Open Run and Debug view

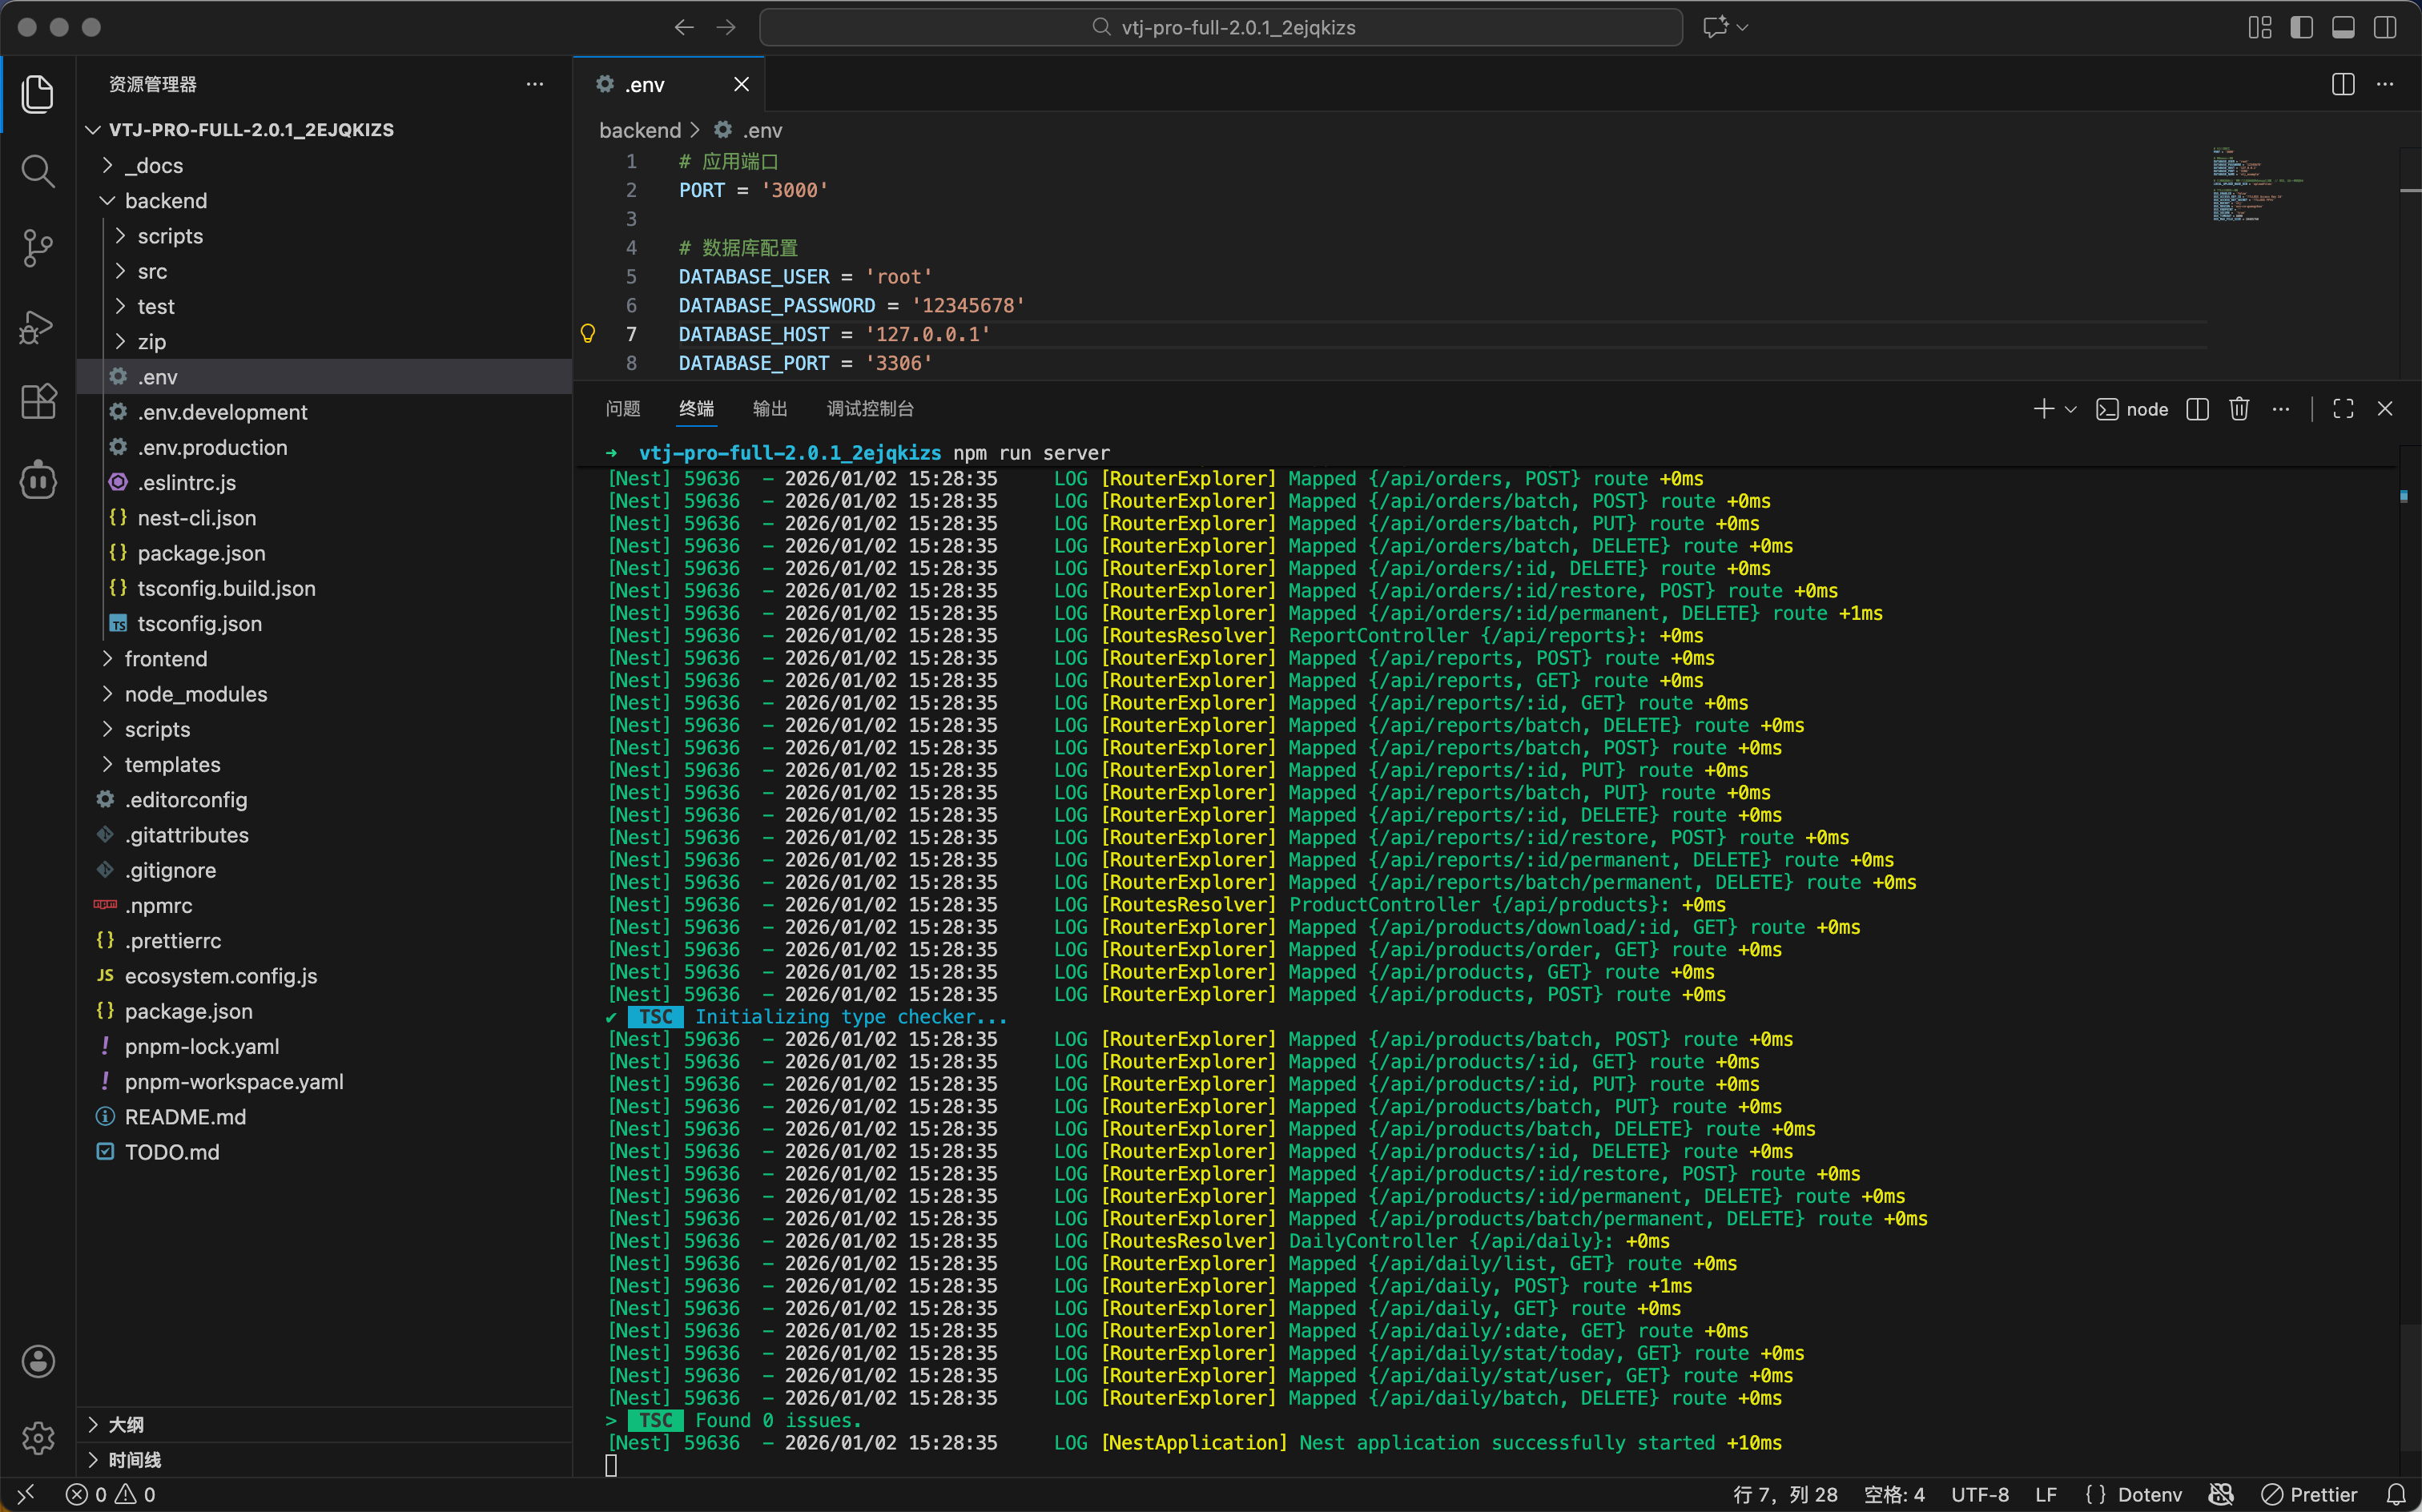(x=37, y=326)
